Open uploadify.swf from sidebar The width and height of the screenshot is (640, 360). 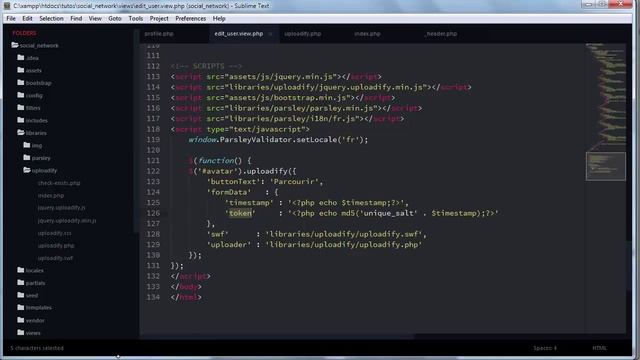pyautogui.click(x=56, y=258)
